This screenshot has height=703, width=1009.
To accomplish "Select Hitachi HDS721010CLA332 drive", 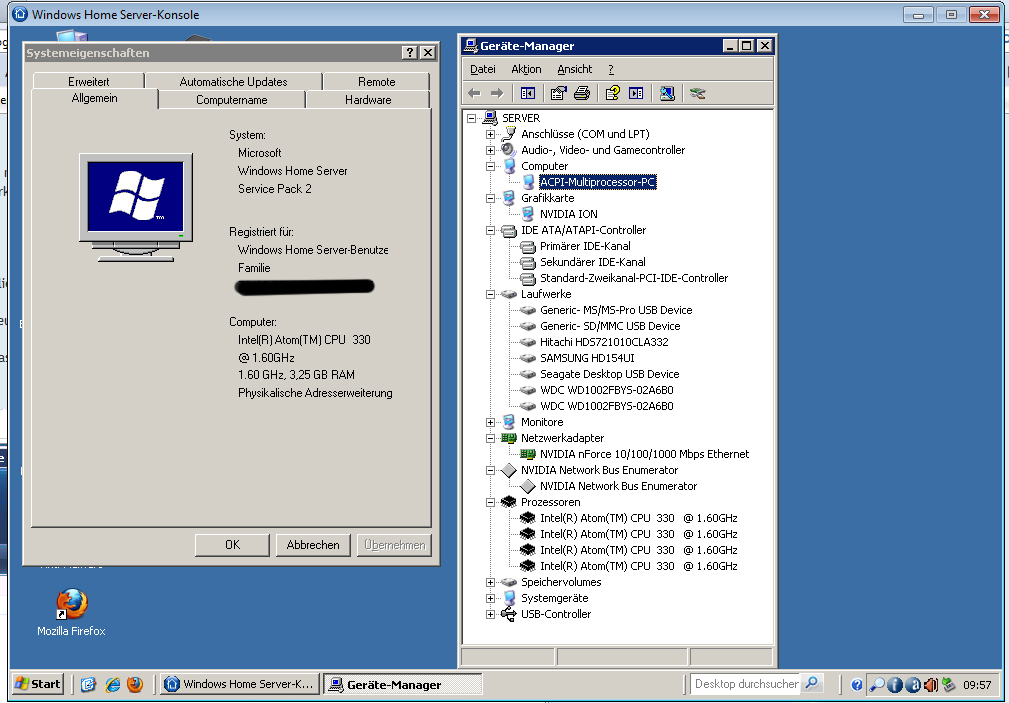I will (604, 342).
